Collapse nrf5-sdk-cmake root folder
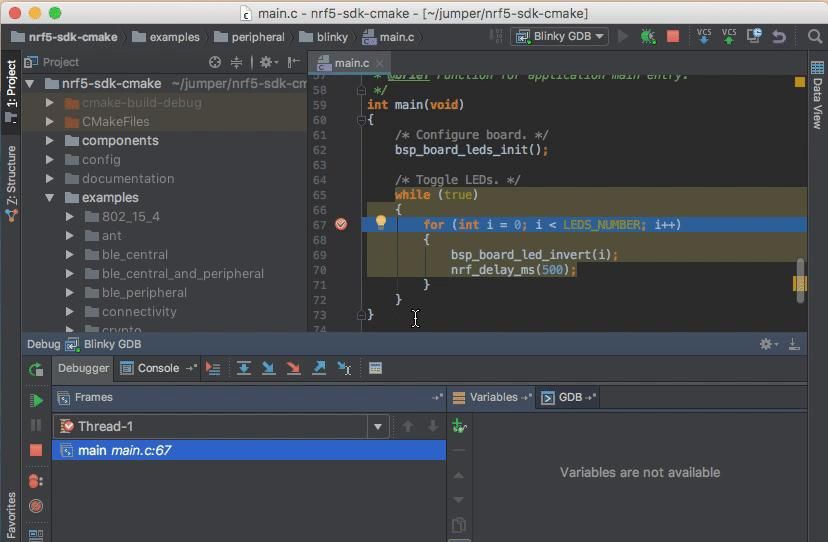Image resolution: width=828 pixels, height=542 pixels. click(30, 83)
